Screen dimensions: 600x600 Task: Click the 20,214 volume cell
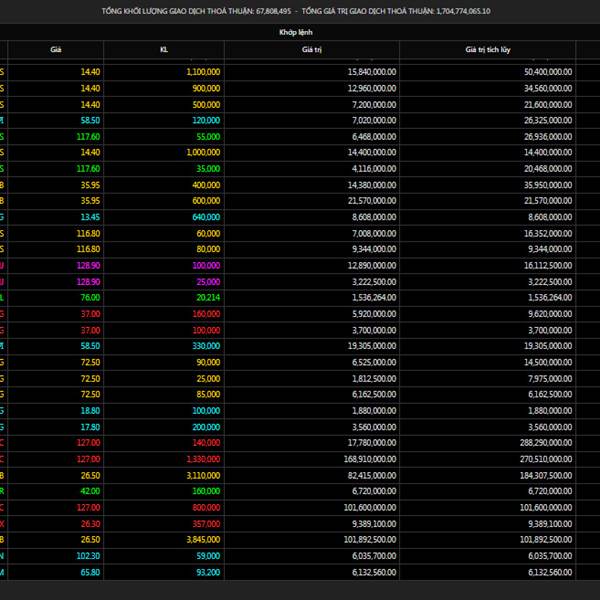click(208, 298)
